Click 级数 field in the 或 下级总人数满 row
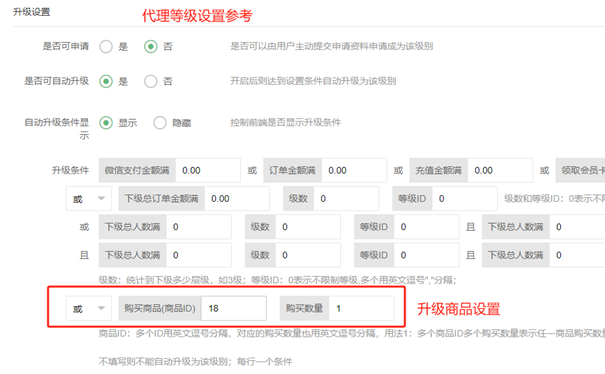605x374 pixels. click(308, 227)
